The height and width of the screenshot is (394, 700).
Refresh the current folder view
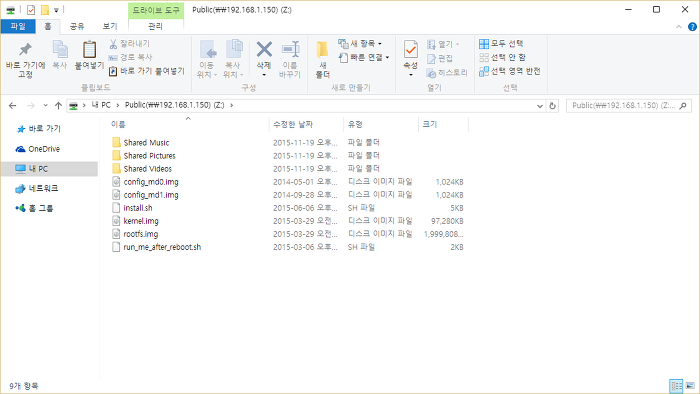click(552, 106)
